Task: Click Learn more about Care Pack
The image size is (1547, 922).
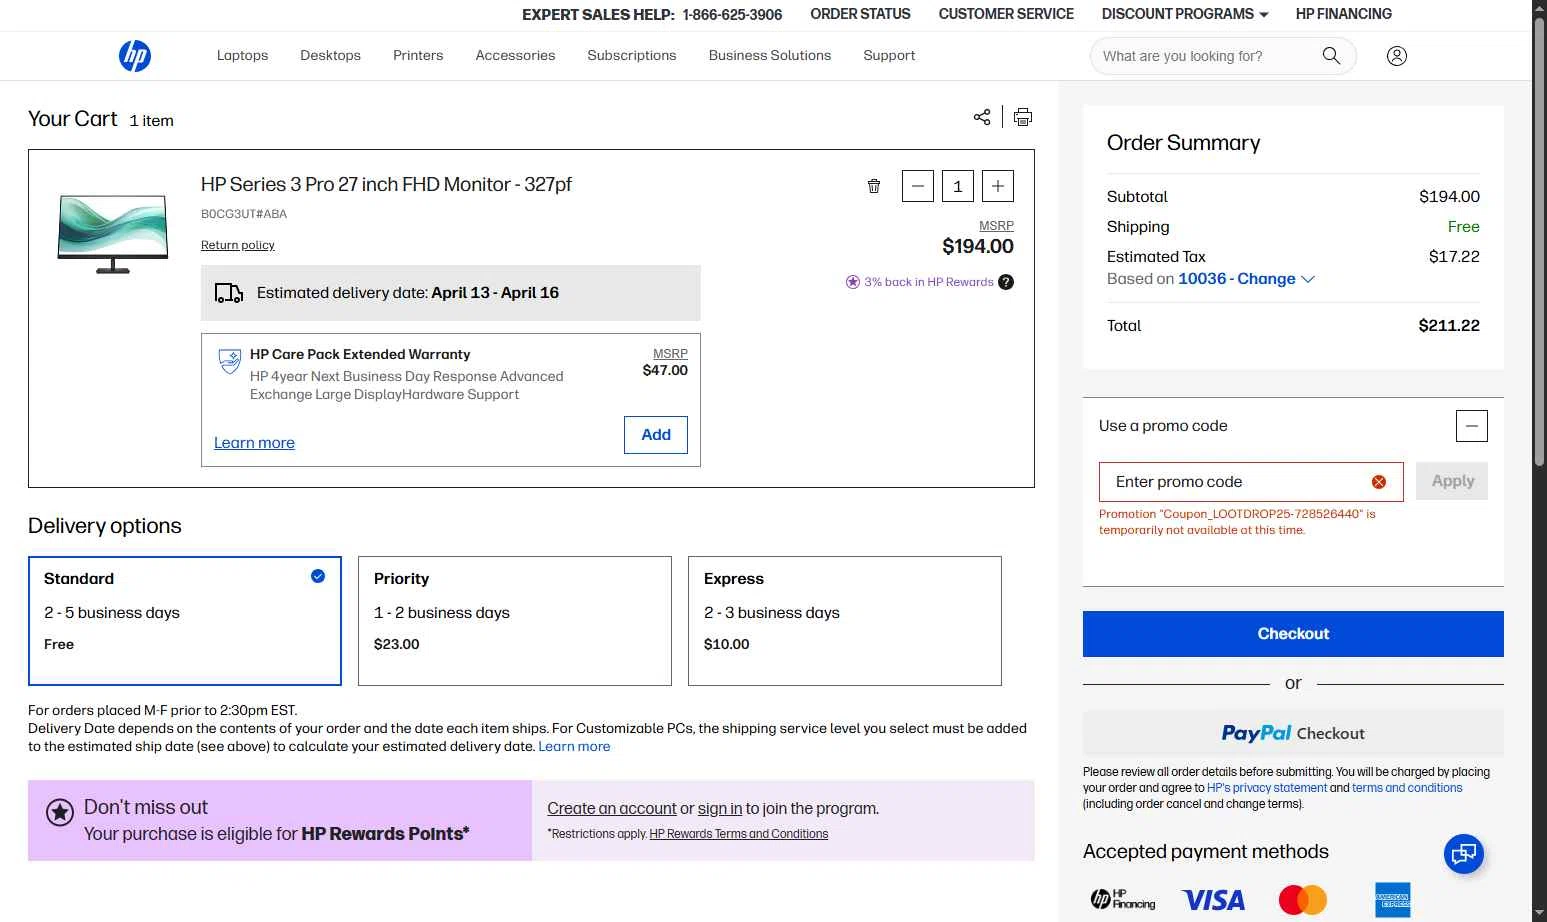Action: point(254,443)
